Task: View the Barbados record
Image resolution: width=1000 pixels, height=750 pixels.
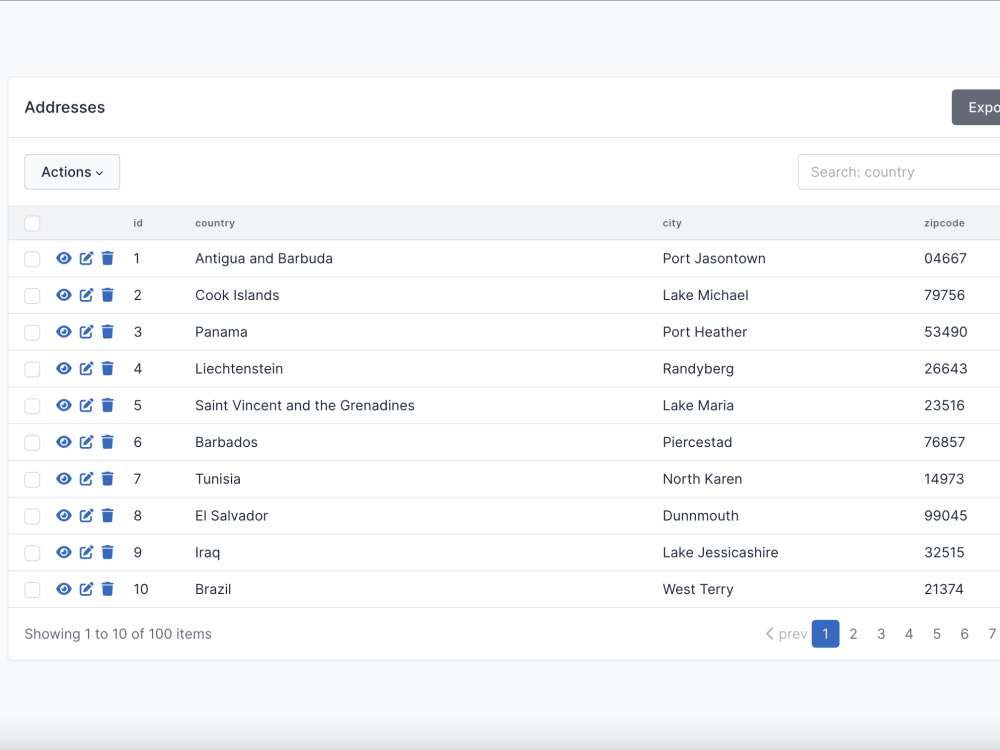Action: pyautogui.click(x=64, y=442)
